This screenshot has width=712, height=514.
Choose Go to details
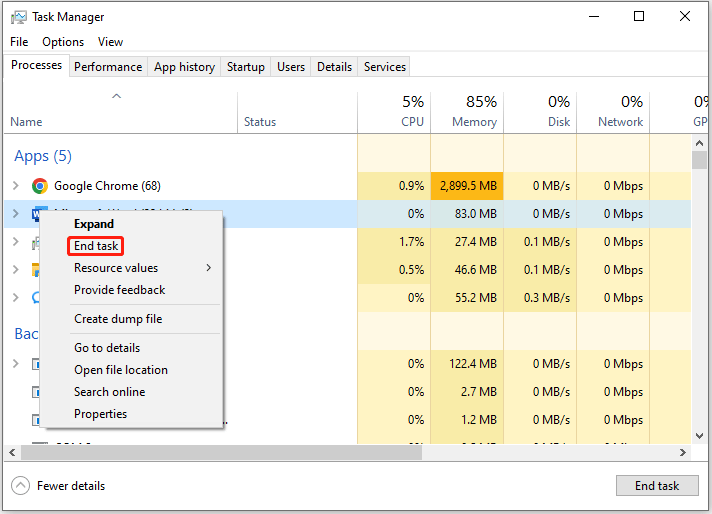click(132, 348)
